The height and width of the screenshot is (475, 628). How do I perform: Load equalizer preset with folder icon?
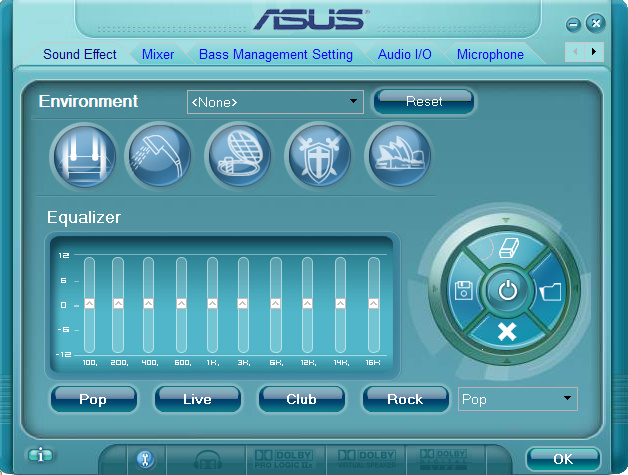(x=551, y=291)
